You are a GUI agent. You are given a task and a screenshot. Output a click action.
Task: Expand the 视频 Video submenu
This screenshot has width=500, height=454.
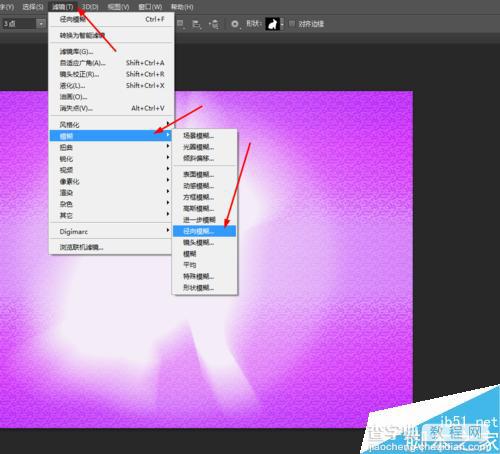(x=111, y=170)
